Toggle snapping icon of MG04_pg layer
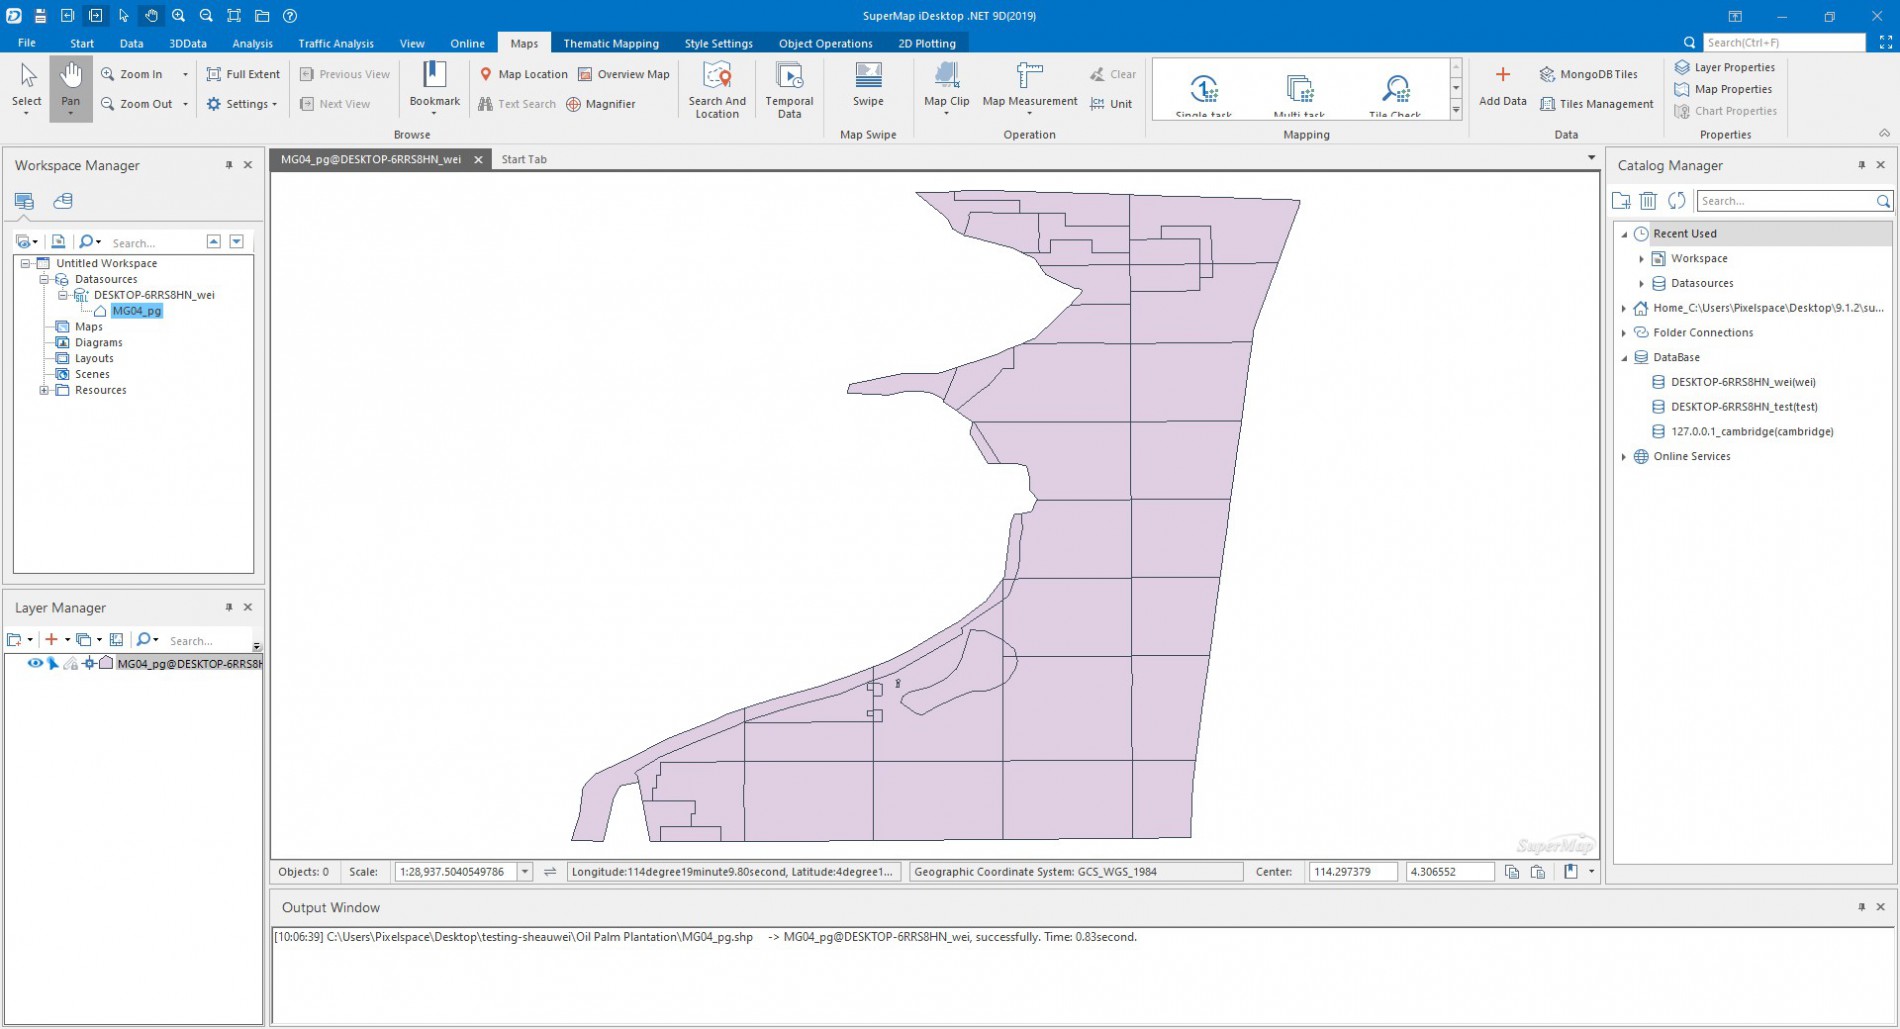1900x1029 pixels. 89,663
